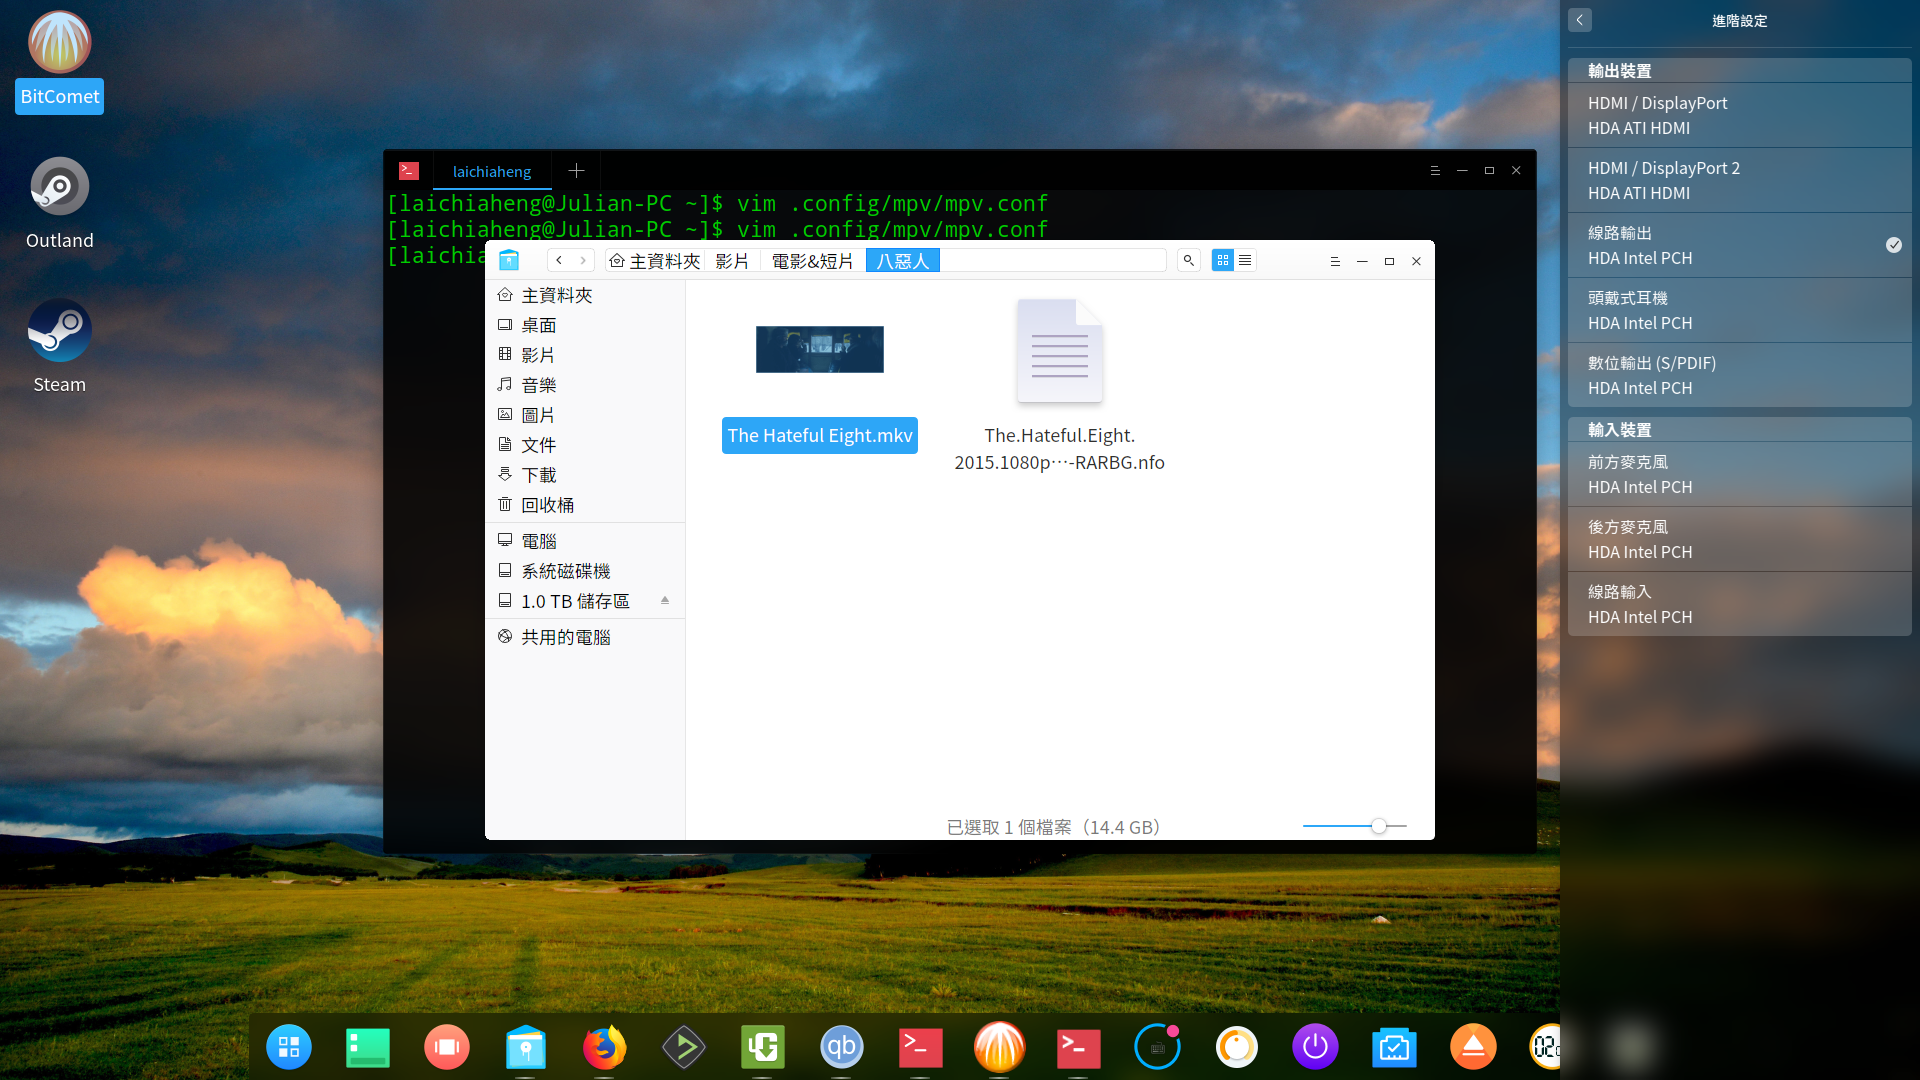Open Outland desktop shortcut

59,204
